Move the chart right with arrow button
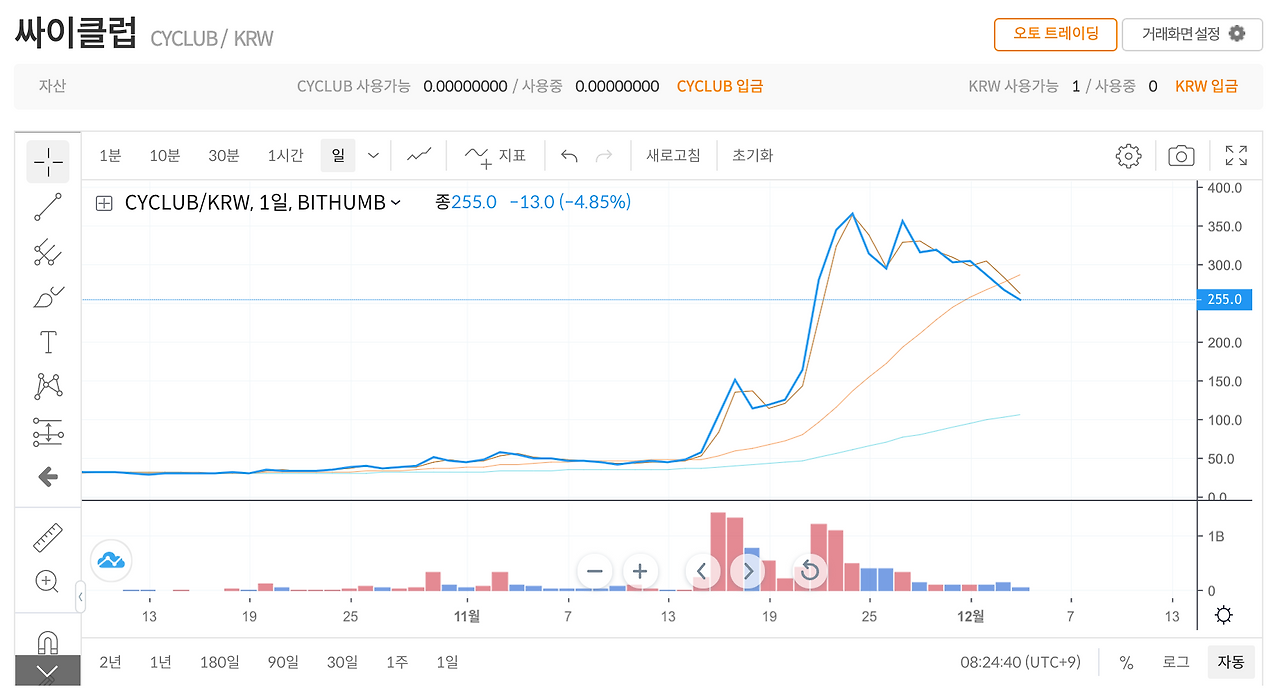 (x=747, y=572)
